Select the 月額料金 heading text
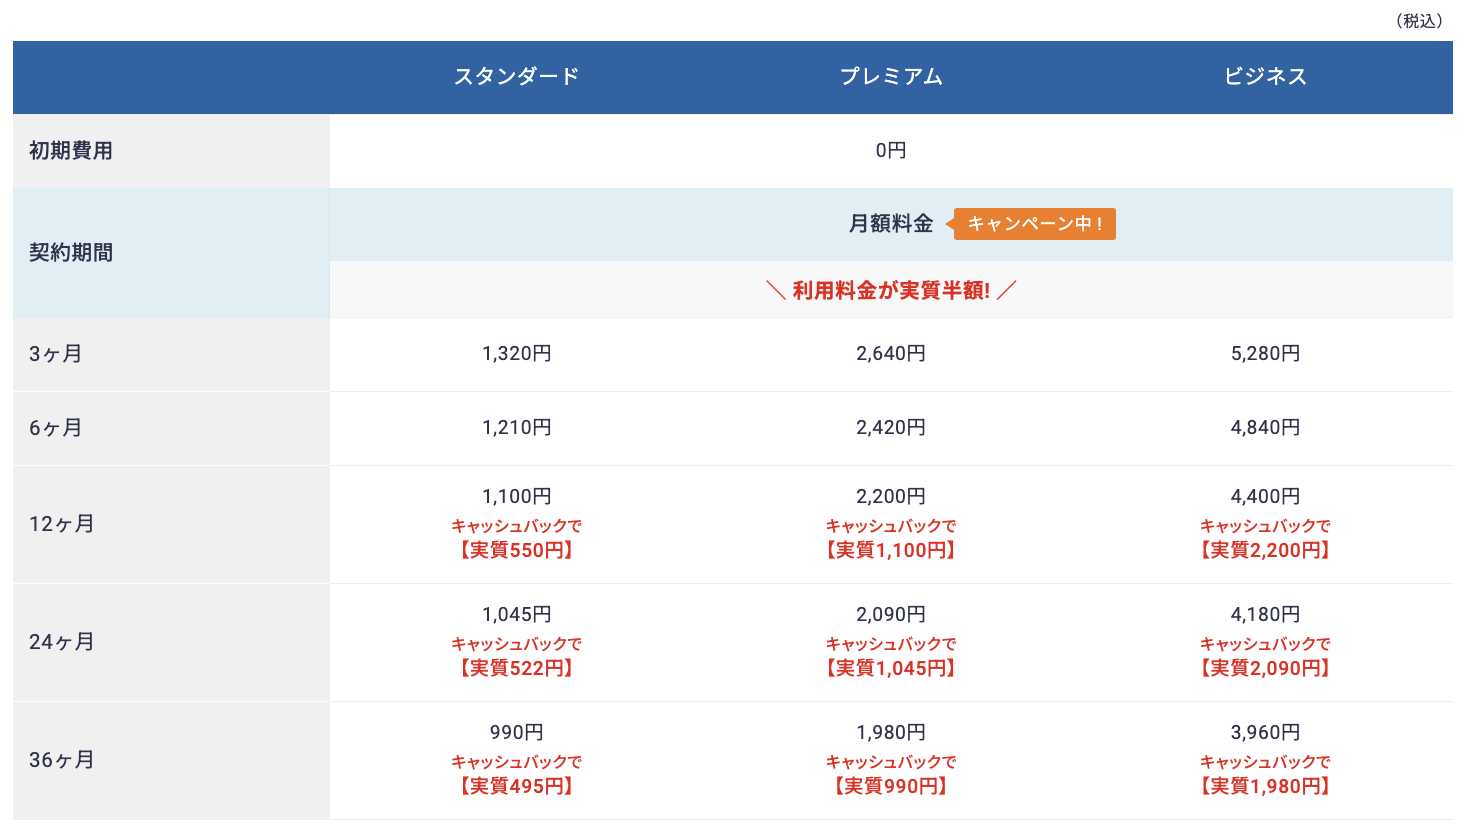The height and width of the screenshot is (832, 1458). (x=890, y=224)
